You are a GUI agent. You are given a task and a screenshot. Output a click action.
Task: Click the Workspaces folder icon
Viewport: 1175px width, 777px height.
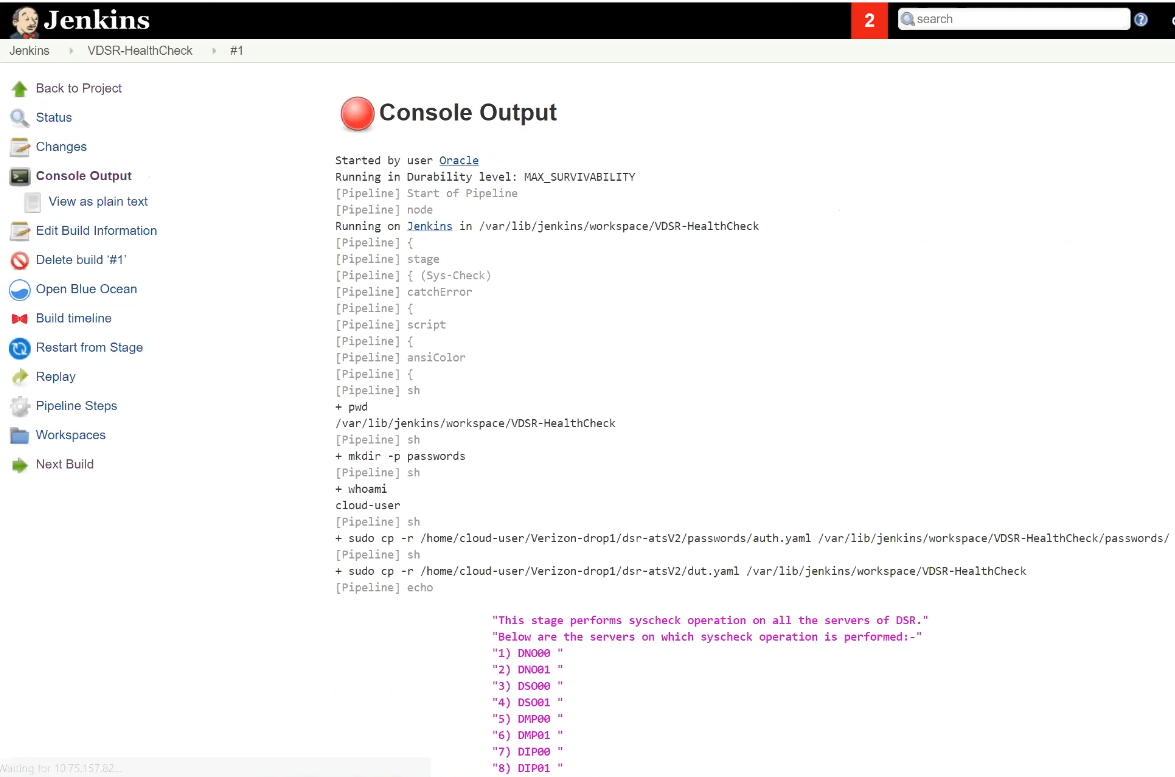pyautogui.click(x=19, y=435)
